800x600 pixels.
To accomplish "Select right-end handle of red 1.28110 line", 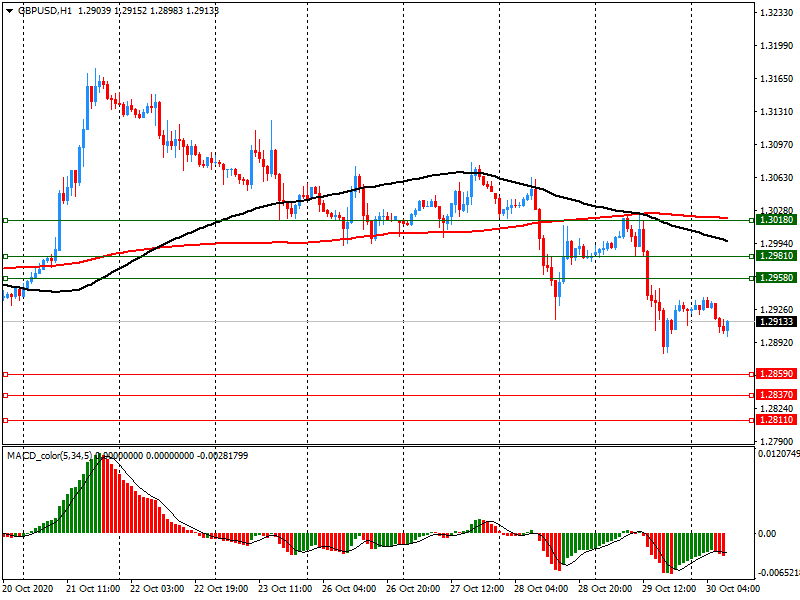I will tap(752, 420).
